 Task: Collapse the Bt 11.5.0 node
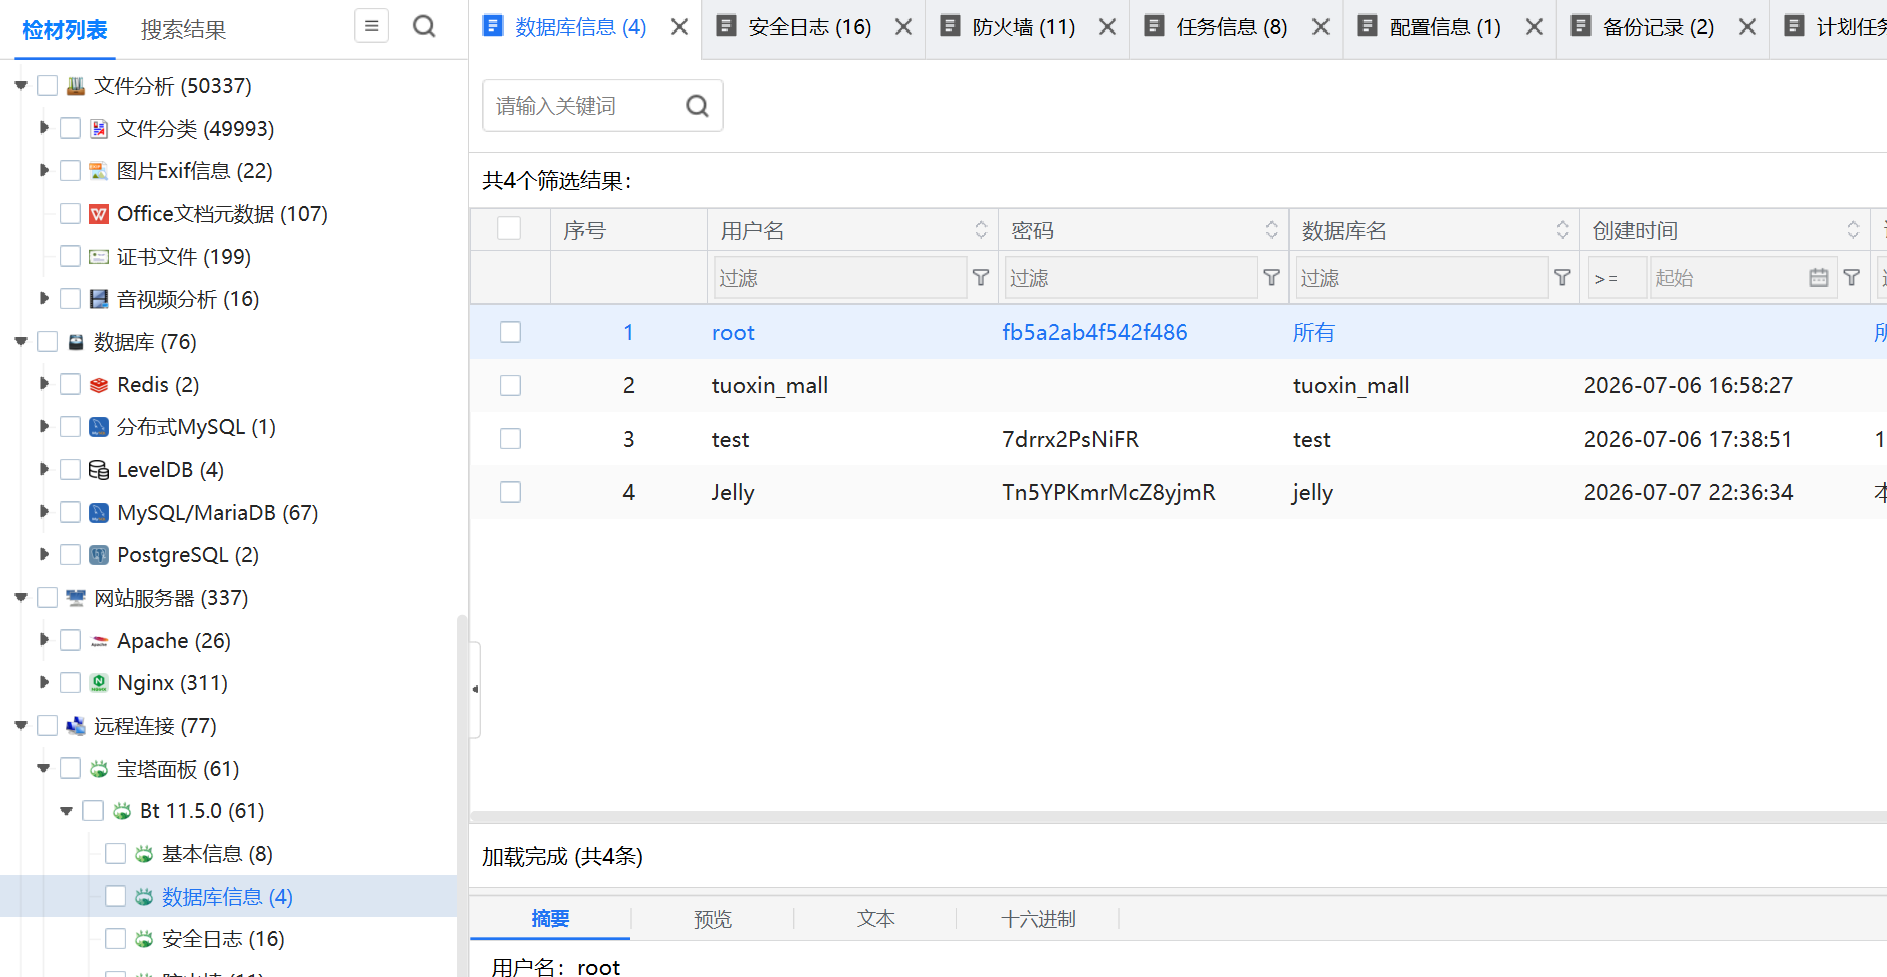click(x=67, y=811)
